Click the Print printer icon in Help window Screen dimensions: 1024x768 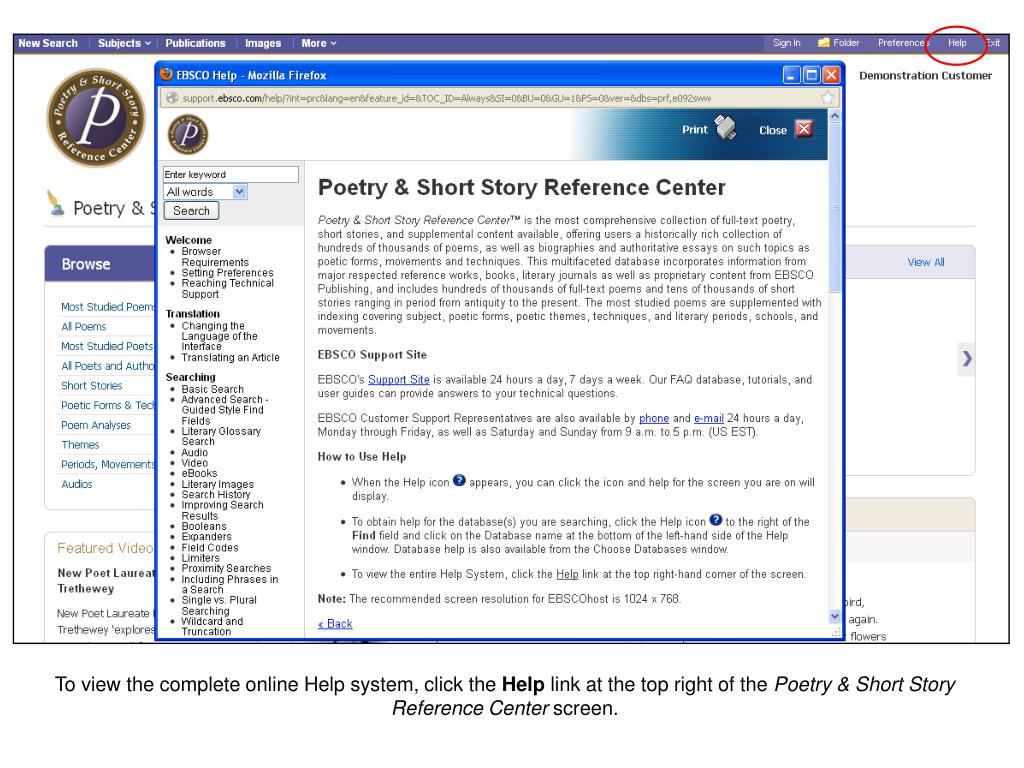(725, 127)
